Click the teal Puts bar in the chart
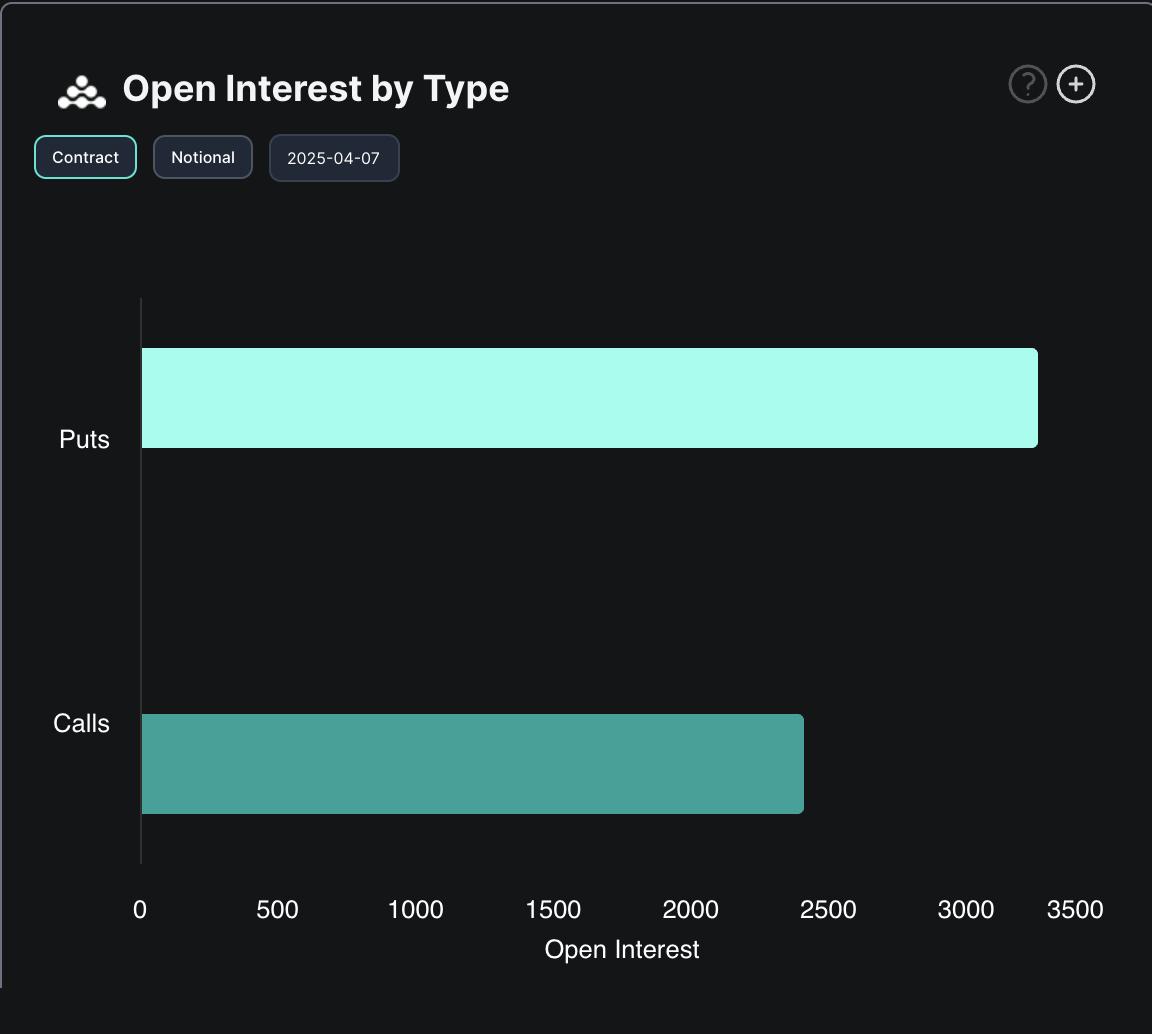This screenshot has height=1034, width=1152. (x=590, y=397)
